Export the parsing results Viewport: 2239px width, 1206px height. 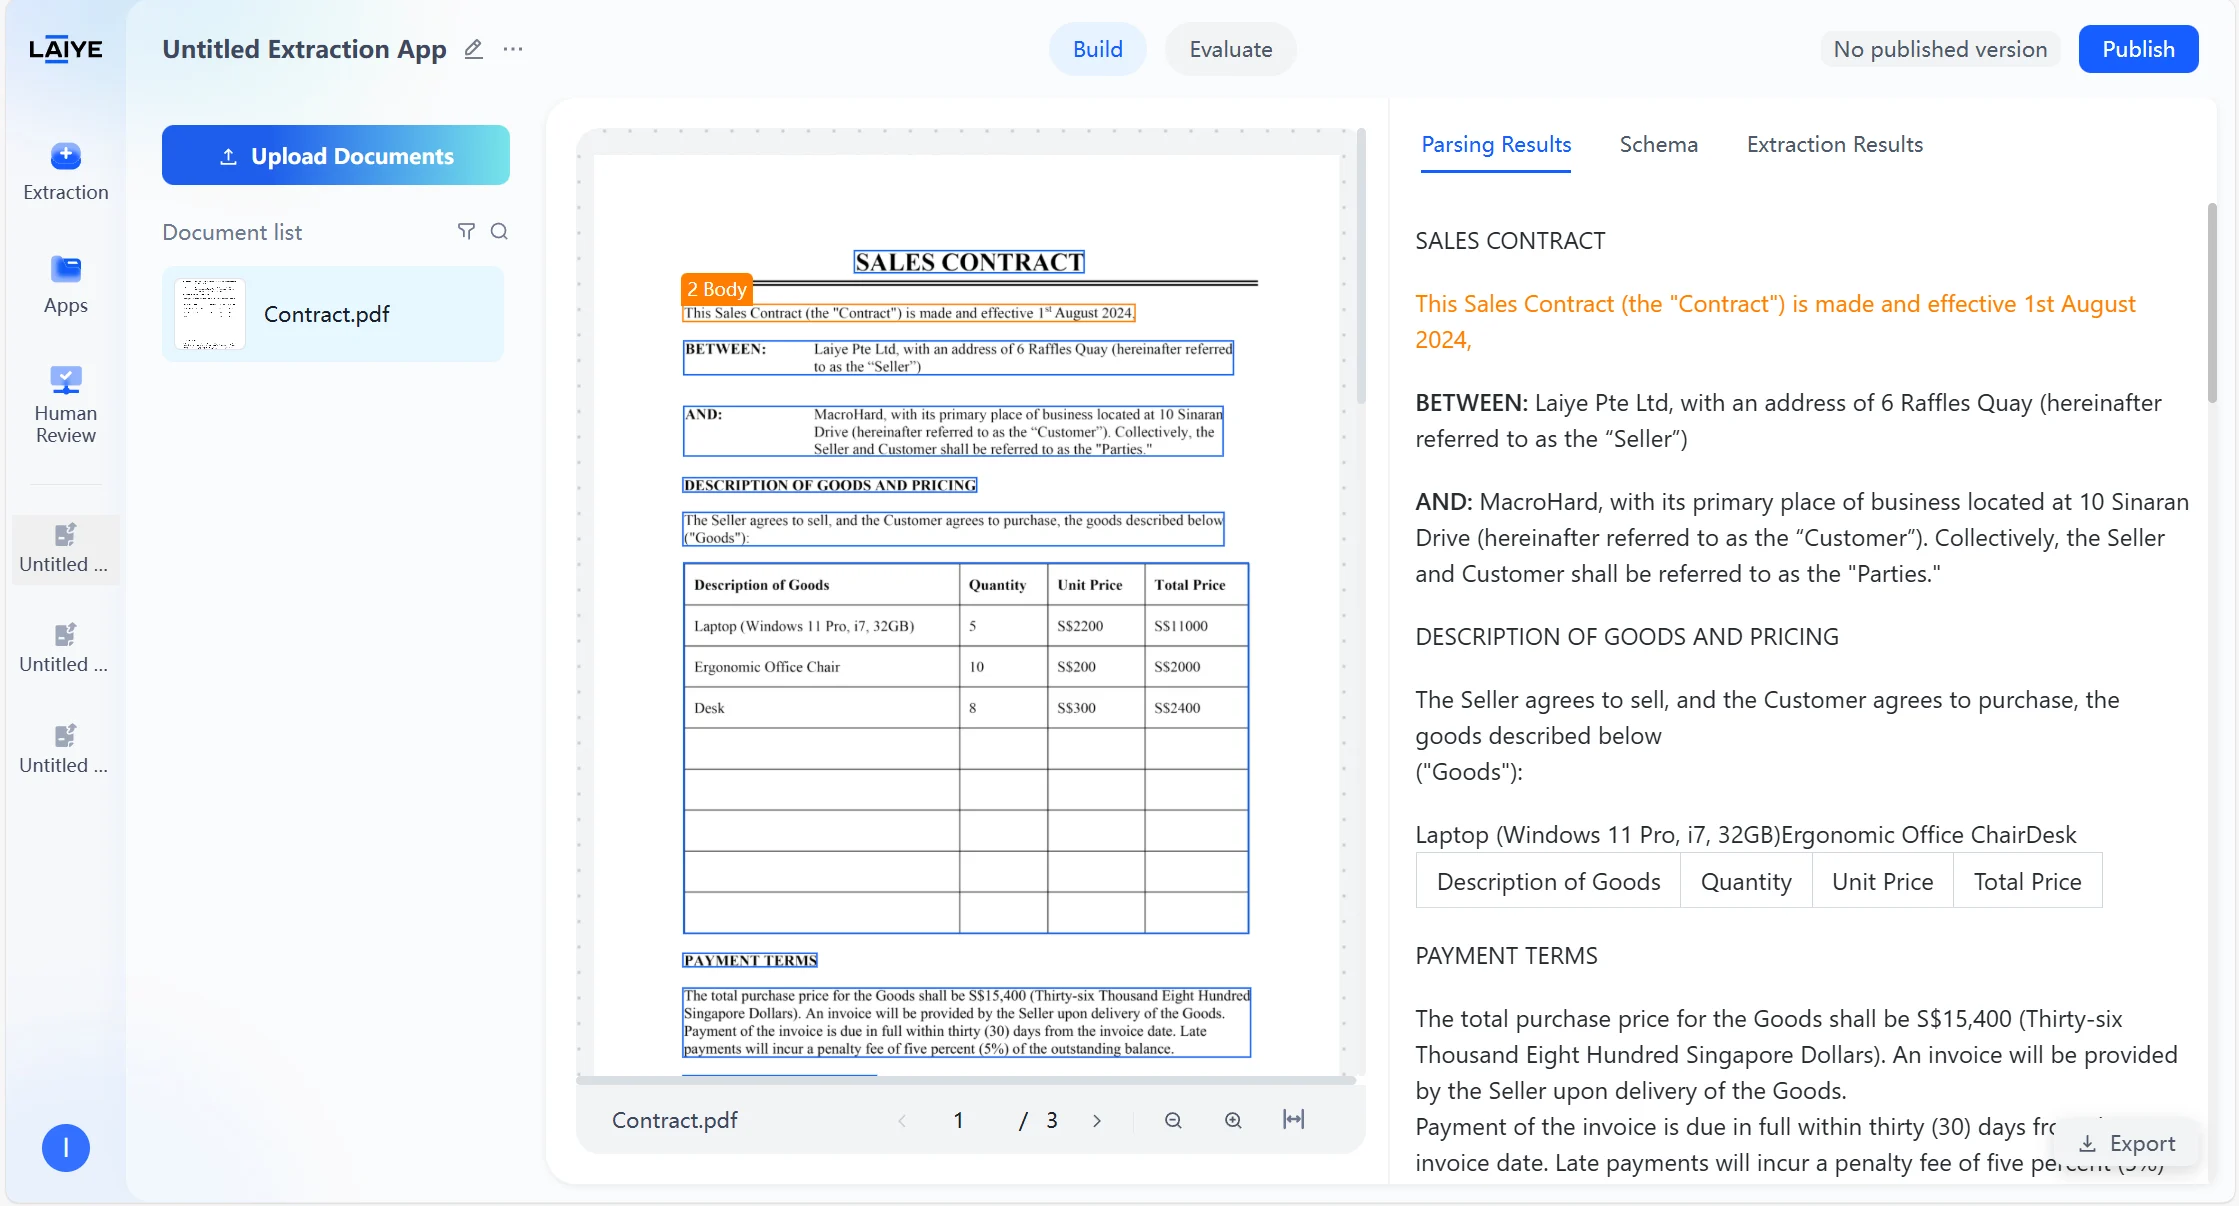pos(2127,1143)
